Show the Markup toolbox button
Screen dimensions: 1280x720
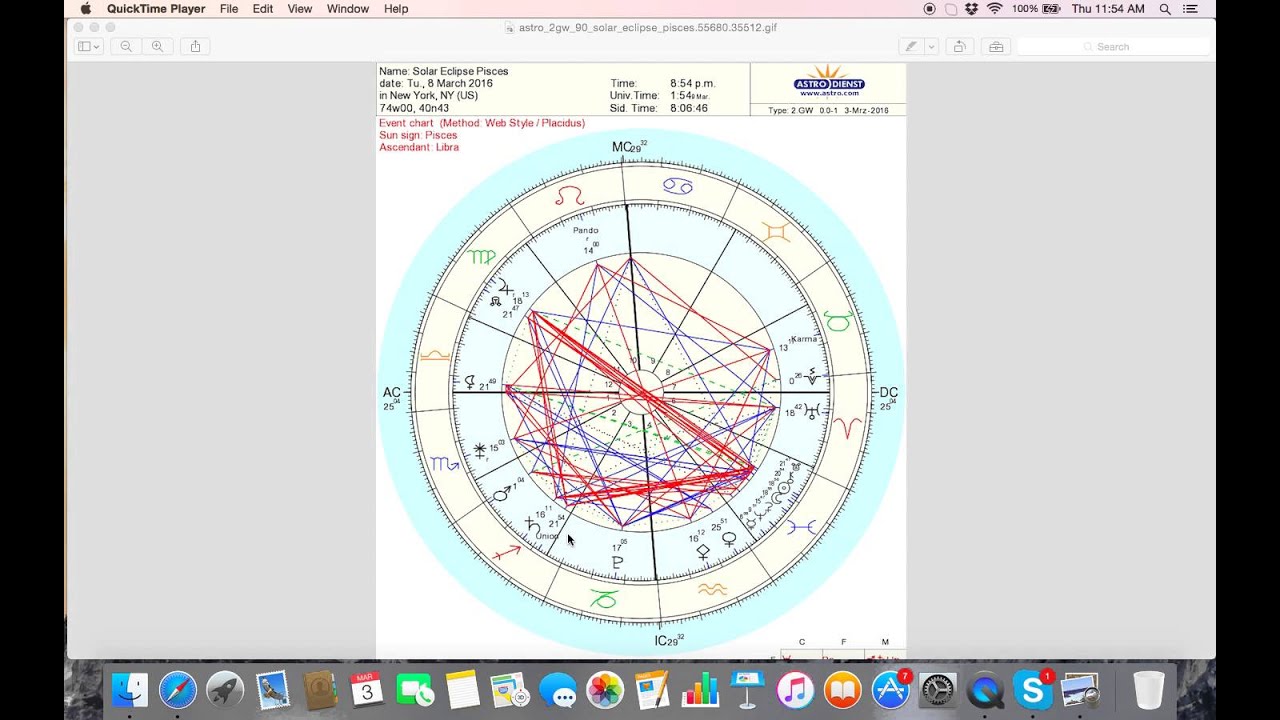[x=995, y=46]
